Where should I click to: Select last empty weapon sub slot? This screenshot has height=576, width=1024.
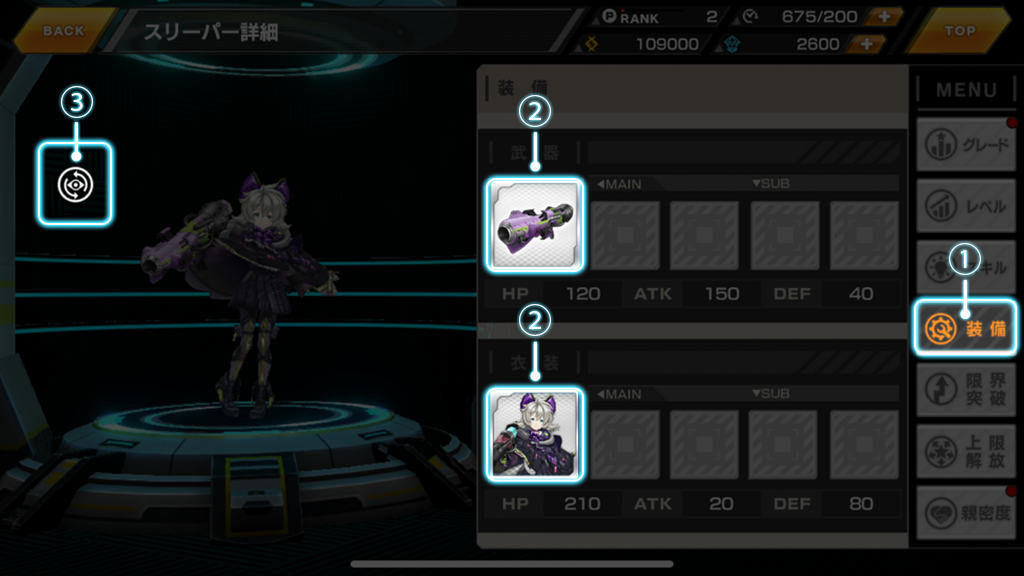point(864,235)
